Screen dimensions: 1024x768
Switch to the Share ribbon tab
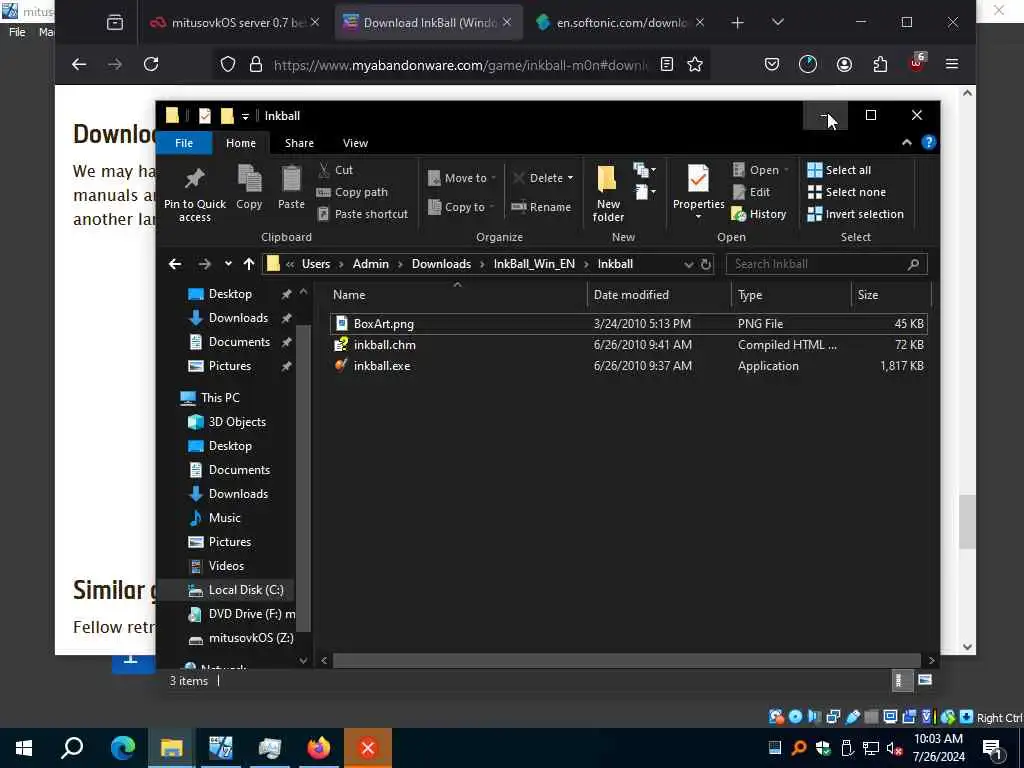(x=299, y=142)
